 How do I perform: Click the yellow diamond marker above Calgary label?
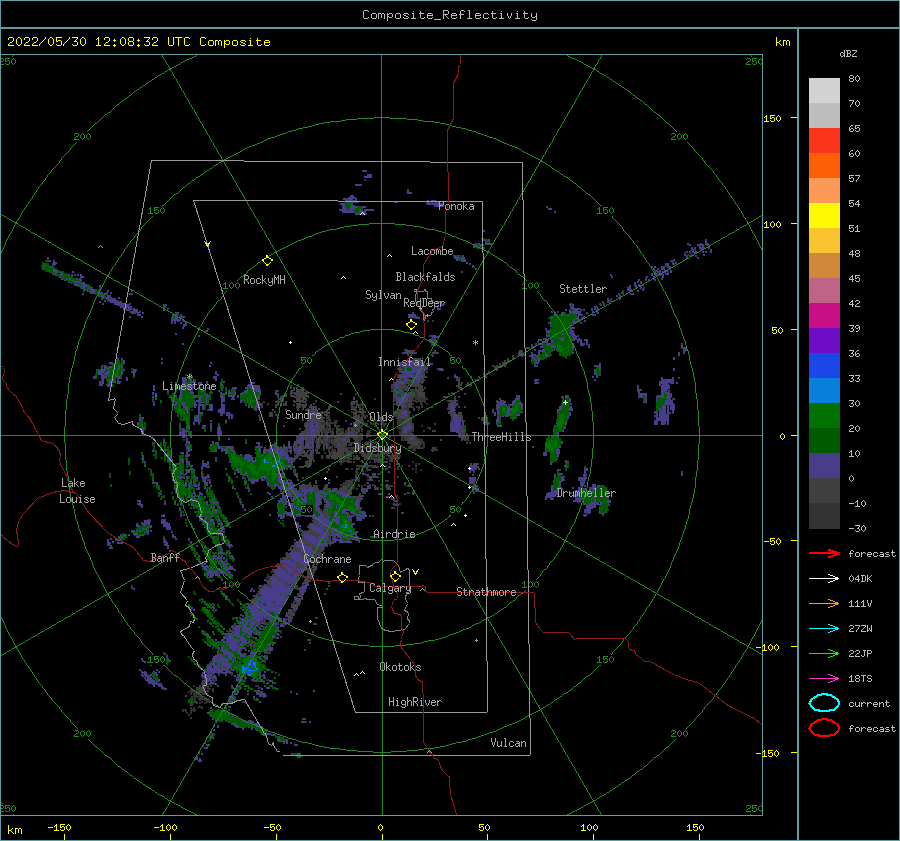(x=395, y=576)
